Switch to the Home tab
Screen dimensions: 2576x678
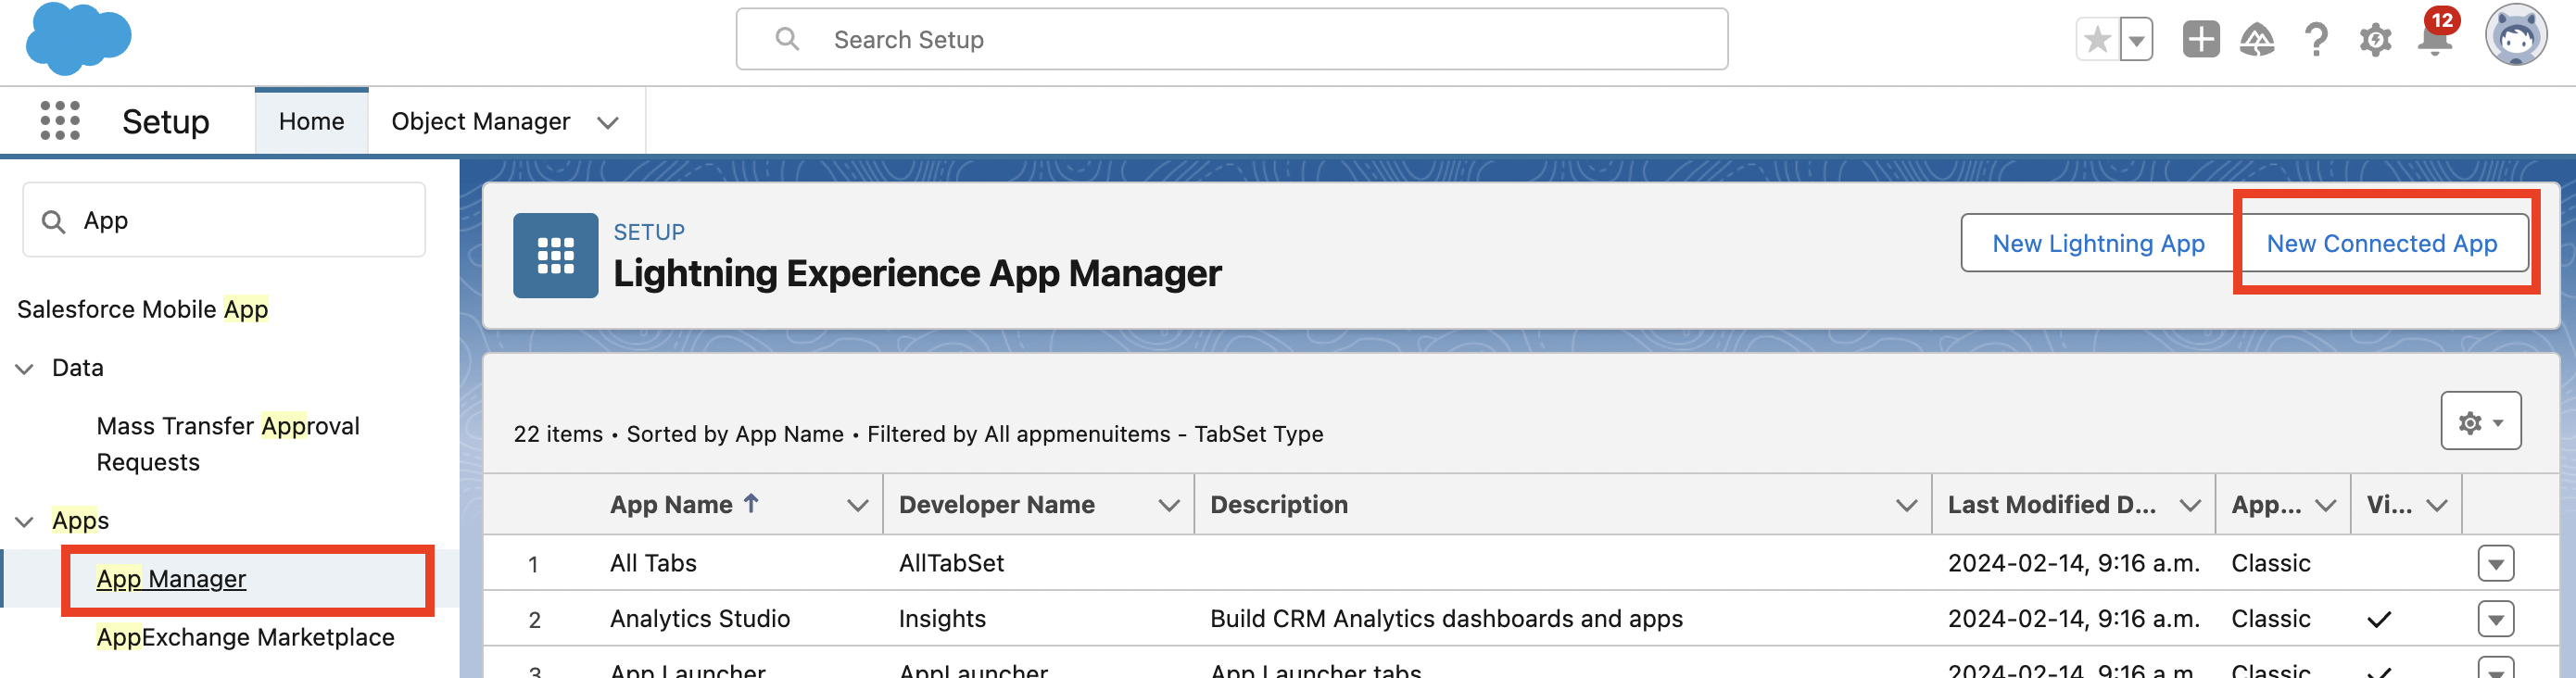pos(311,121)
